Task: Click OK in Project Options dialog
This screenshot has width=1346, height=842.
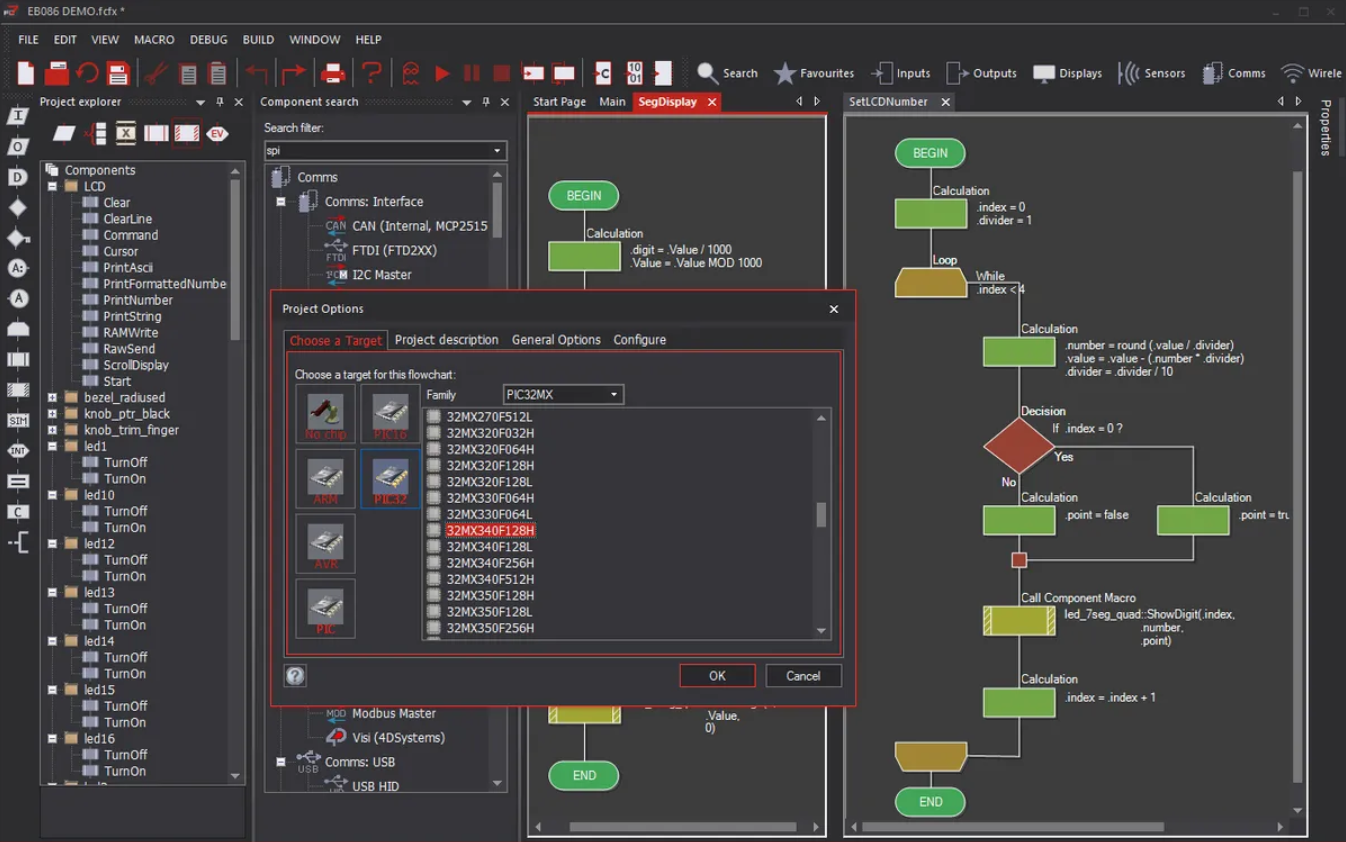Action: tap(717, 676)
